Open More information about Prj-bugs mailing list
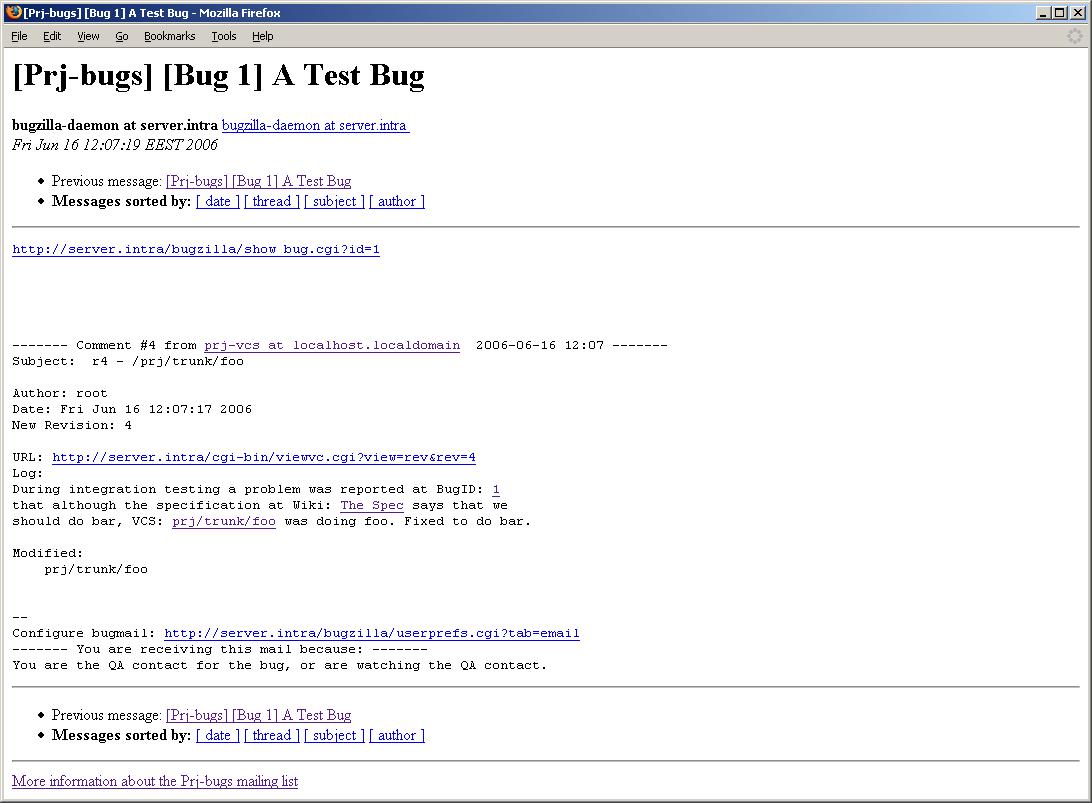 point(155,782)
